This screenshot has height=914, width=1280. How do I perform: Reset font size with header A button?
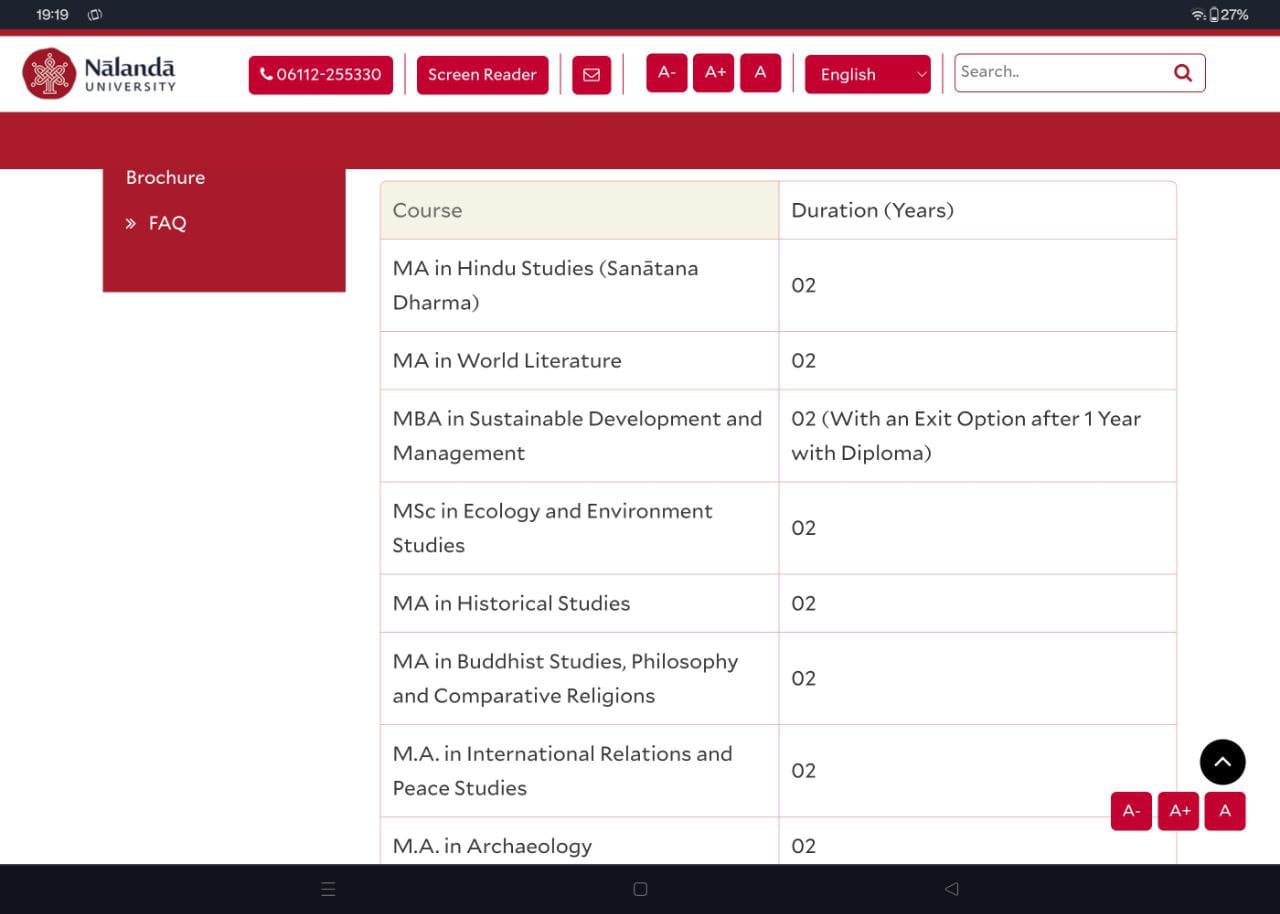[x=760, y=73]
